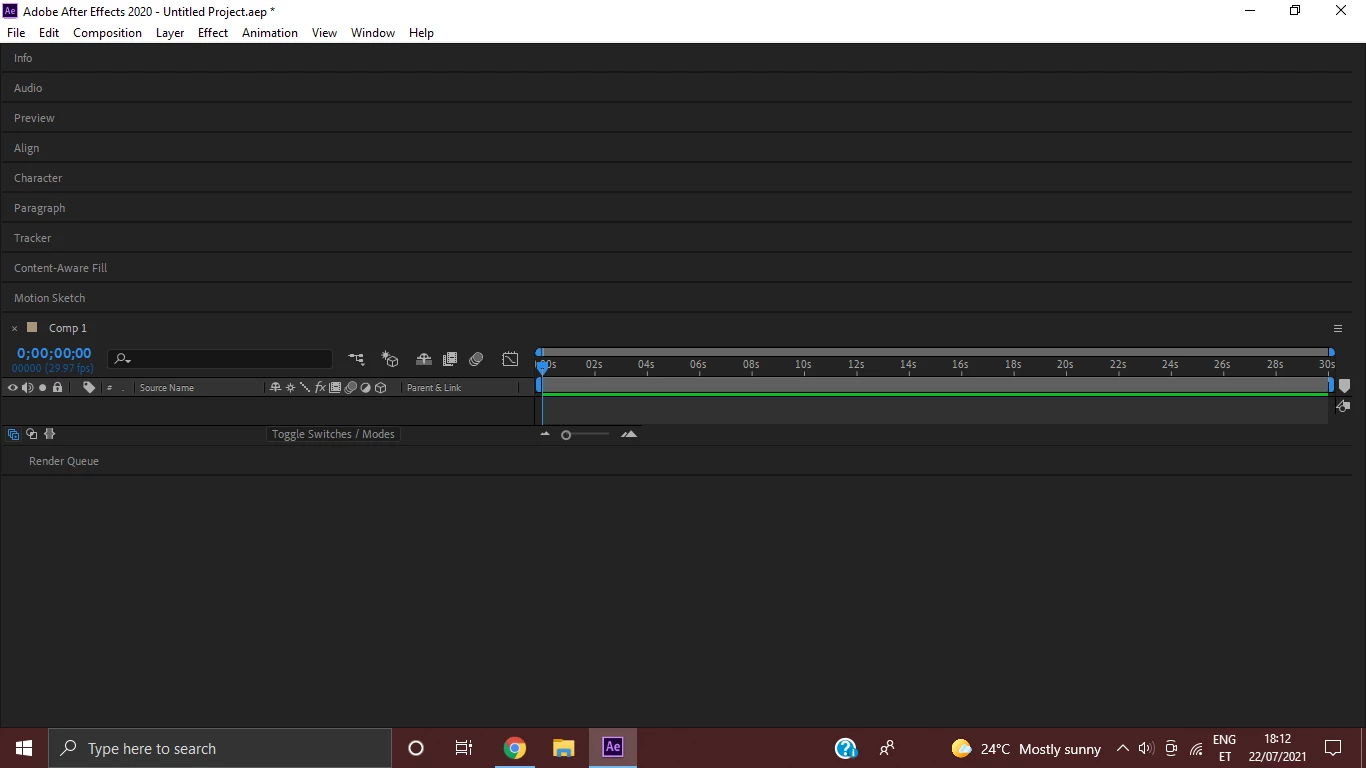Toggle the hide shy layers icon
Viewport: 1366px width, 768px height.
[x=424, y=359]
